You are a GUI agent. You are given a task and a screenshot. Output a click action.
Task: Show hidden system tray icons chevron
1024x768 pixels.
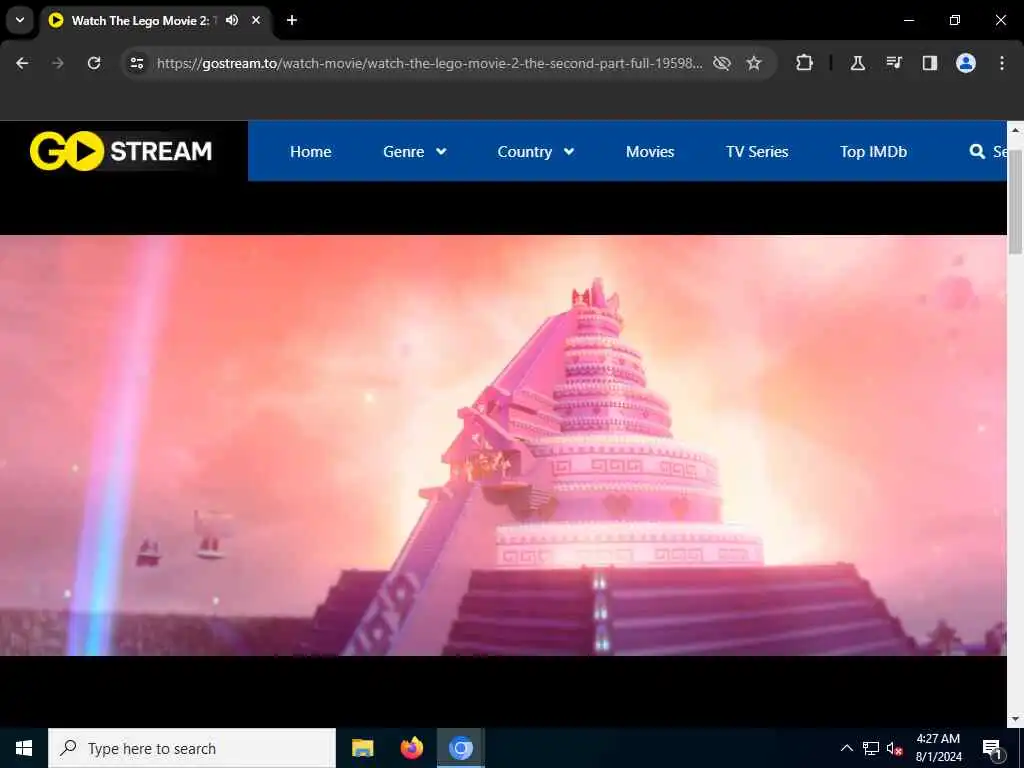846,748
